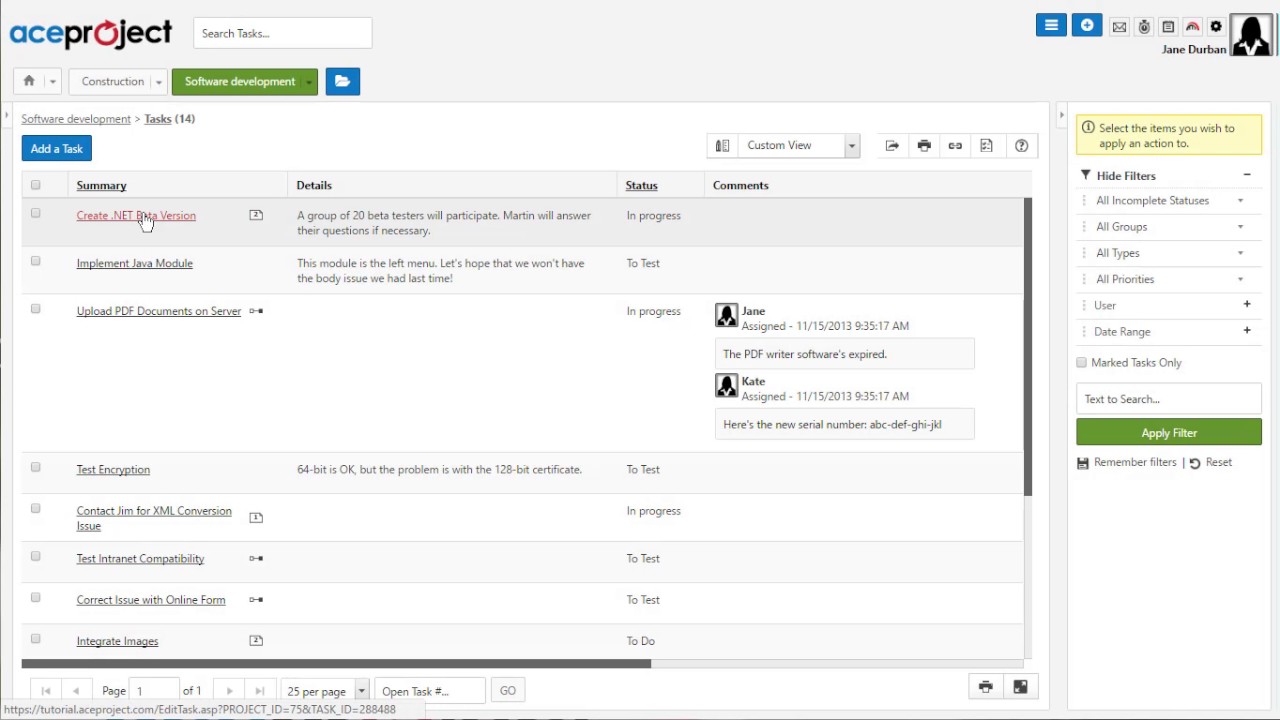Check the Upload PDF Documents row checkbox
This screenshot has height=720, width=1280.
click(36, 309)
